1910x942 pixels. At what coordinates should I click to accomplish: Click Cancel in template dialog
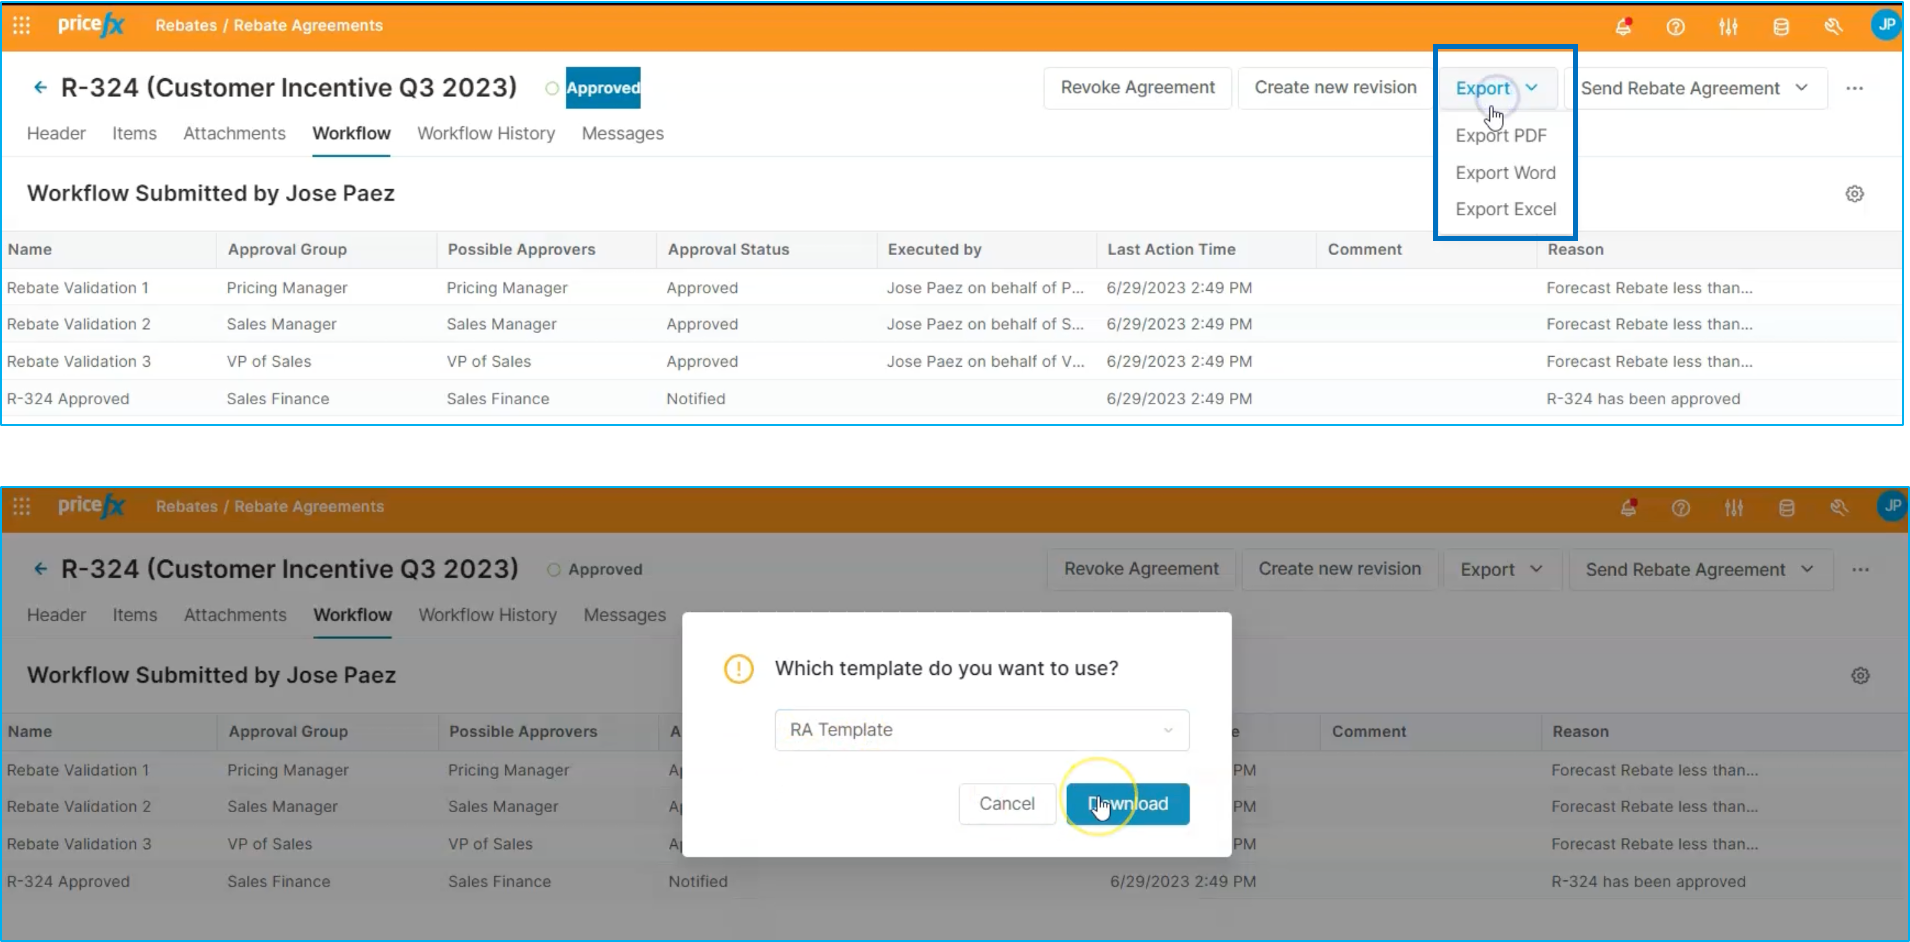click(x=1007, y=804)
